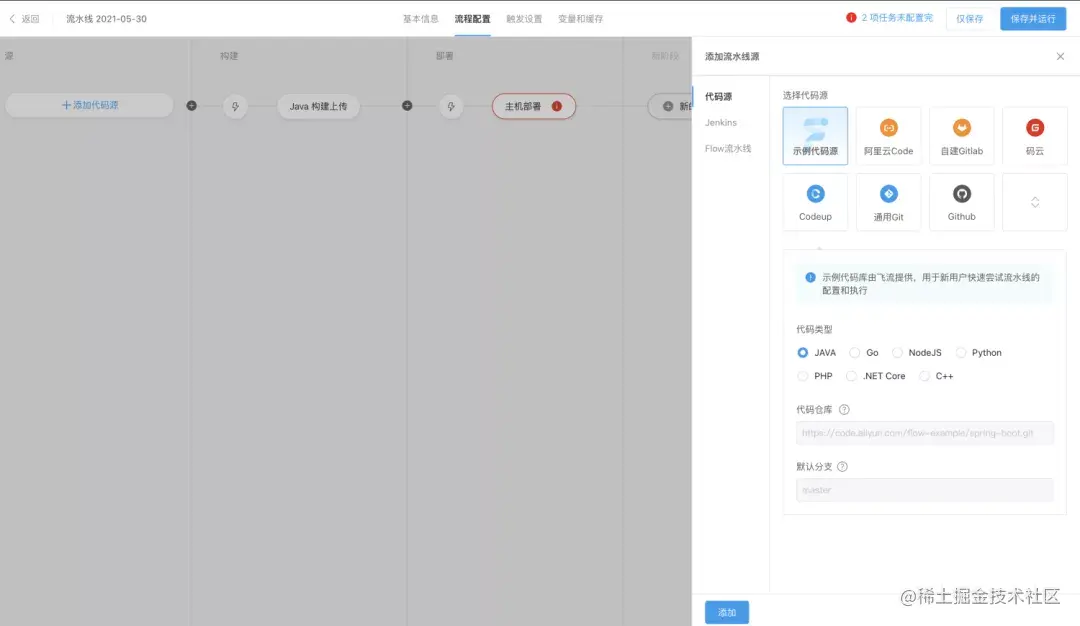Click 保存并运行 button
This screenshot has height=626, width=1080.
(1032, 19)
